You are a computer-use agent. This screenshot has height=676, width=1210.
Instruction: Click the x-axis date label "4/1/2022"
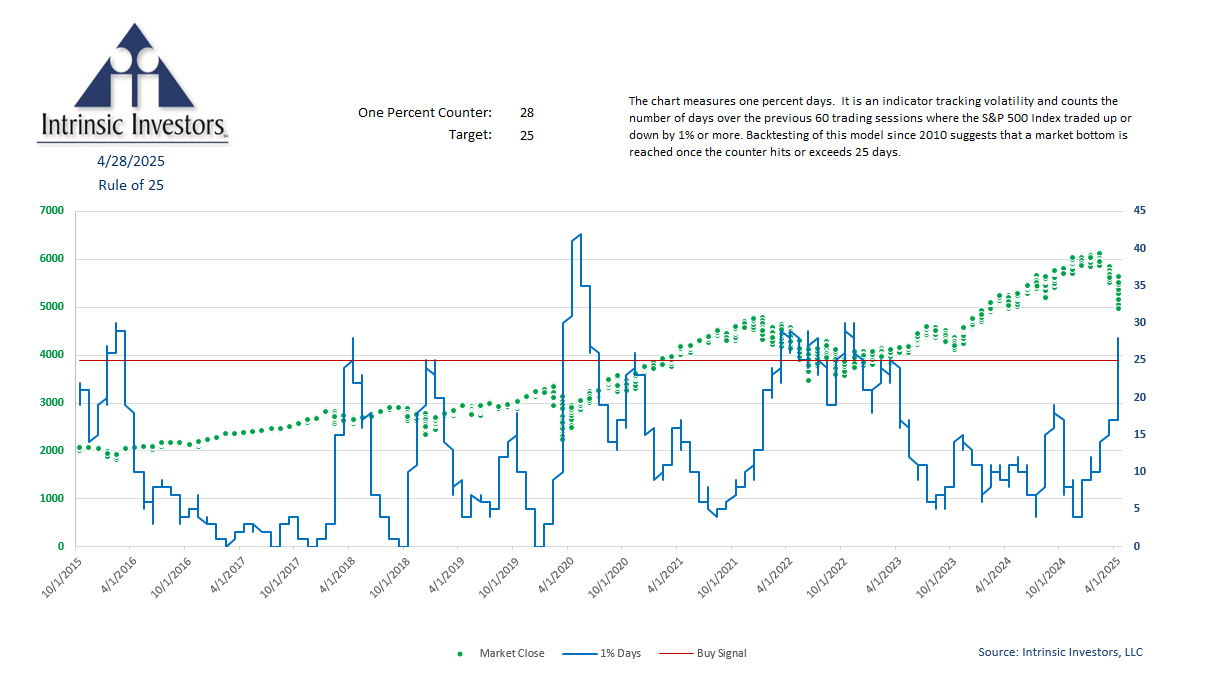[774, 576]
